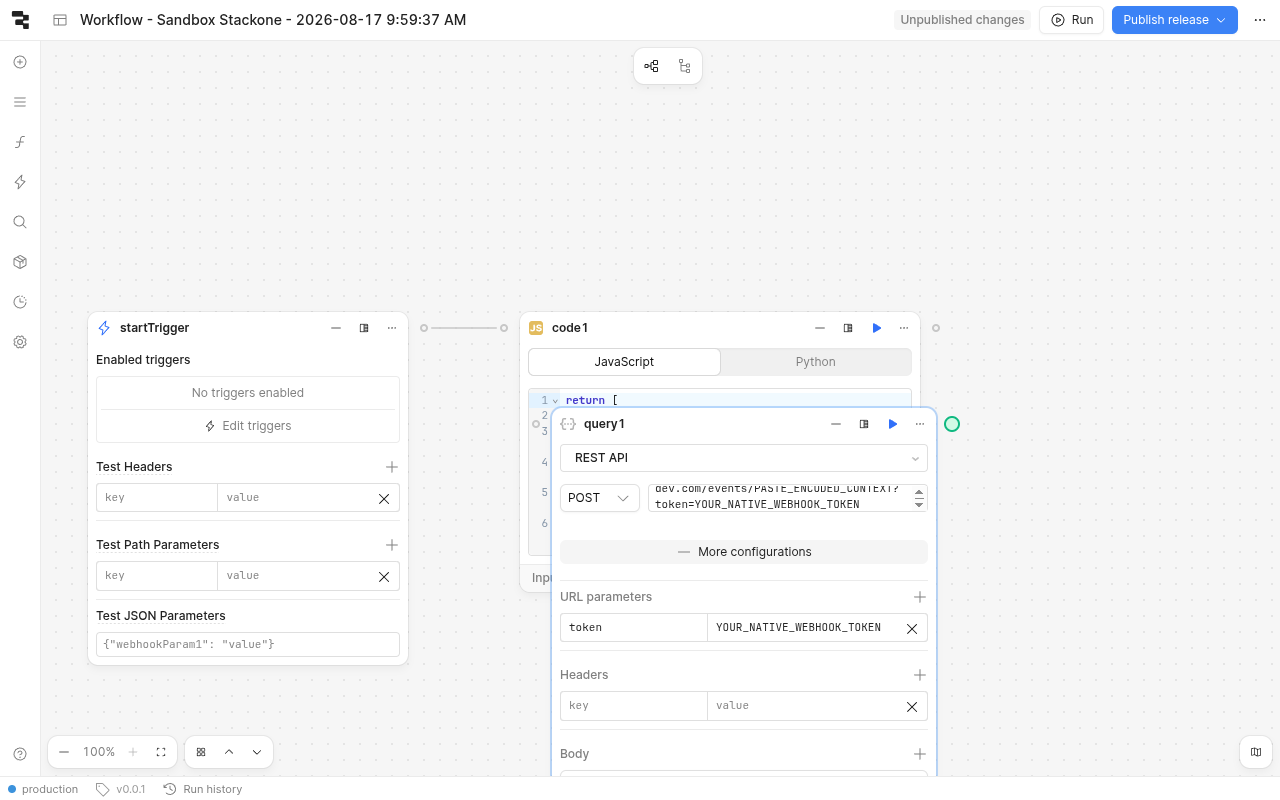
Task: Open the blocks list icon in sidebar
Action: [20, 102]
